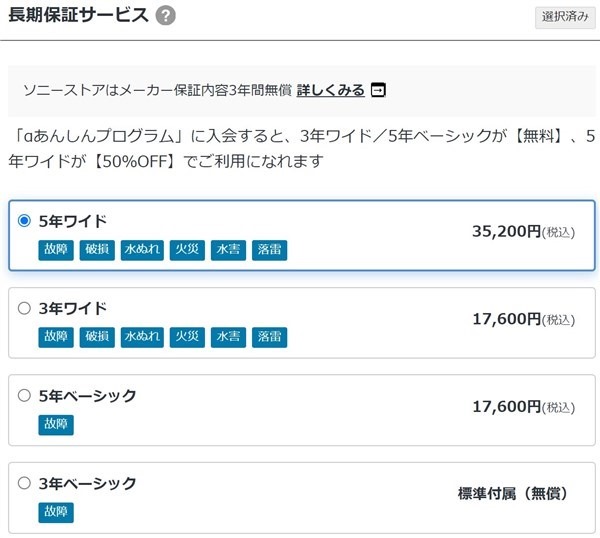Click the 故障 tag under 5年ベーシック
This screenshot has width=600, height=538.
point(56,425)
